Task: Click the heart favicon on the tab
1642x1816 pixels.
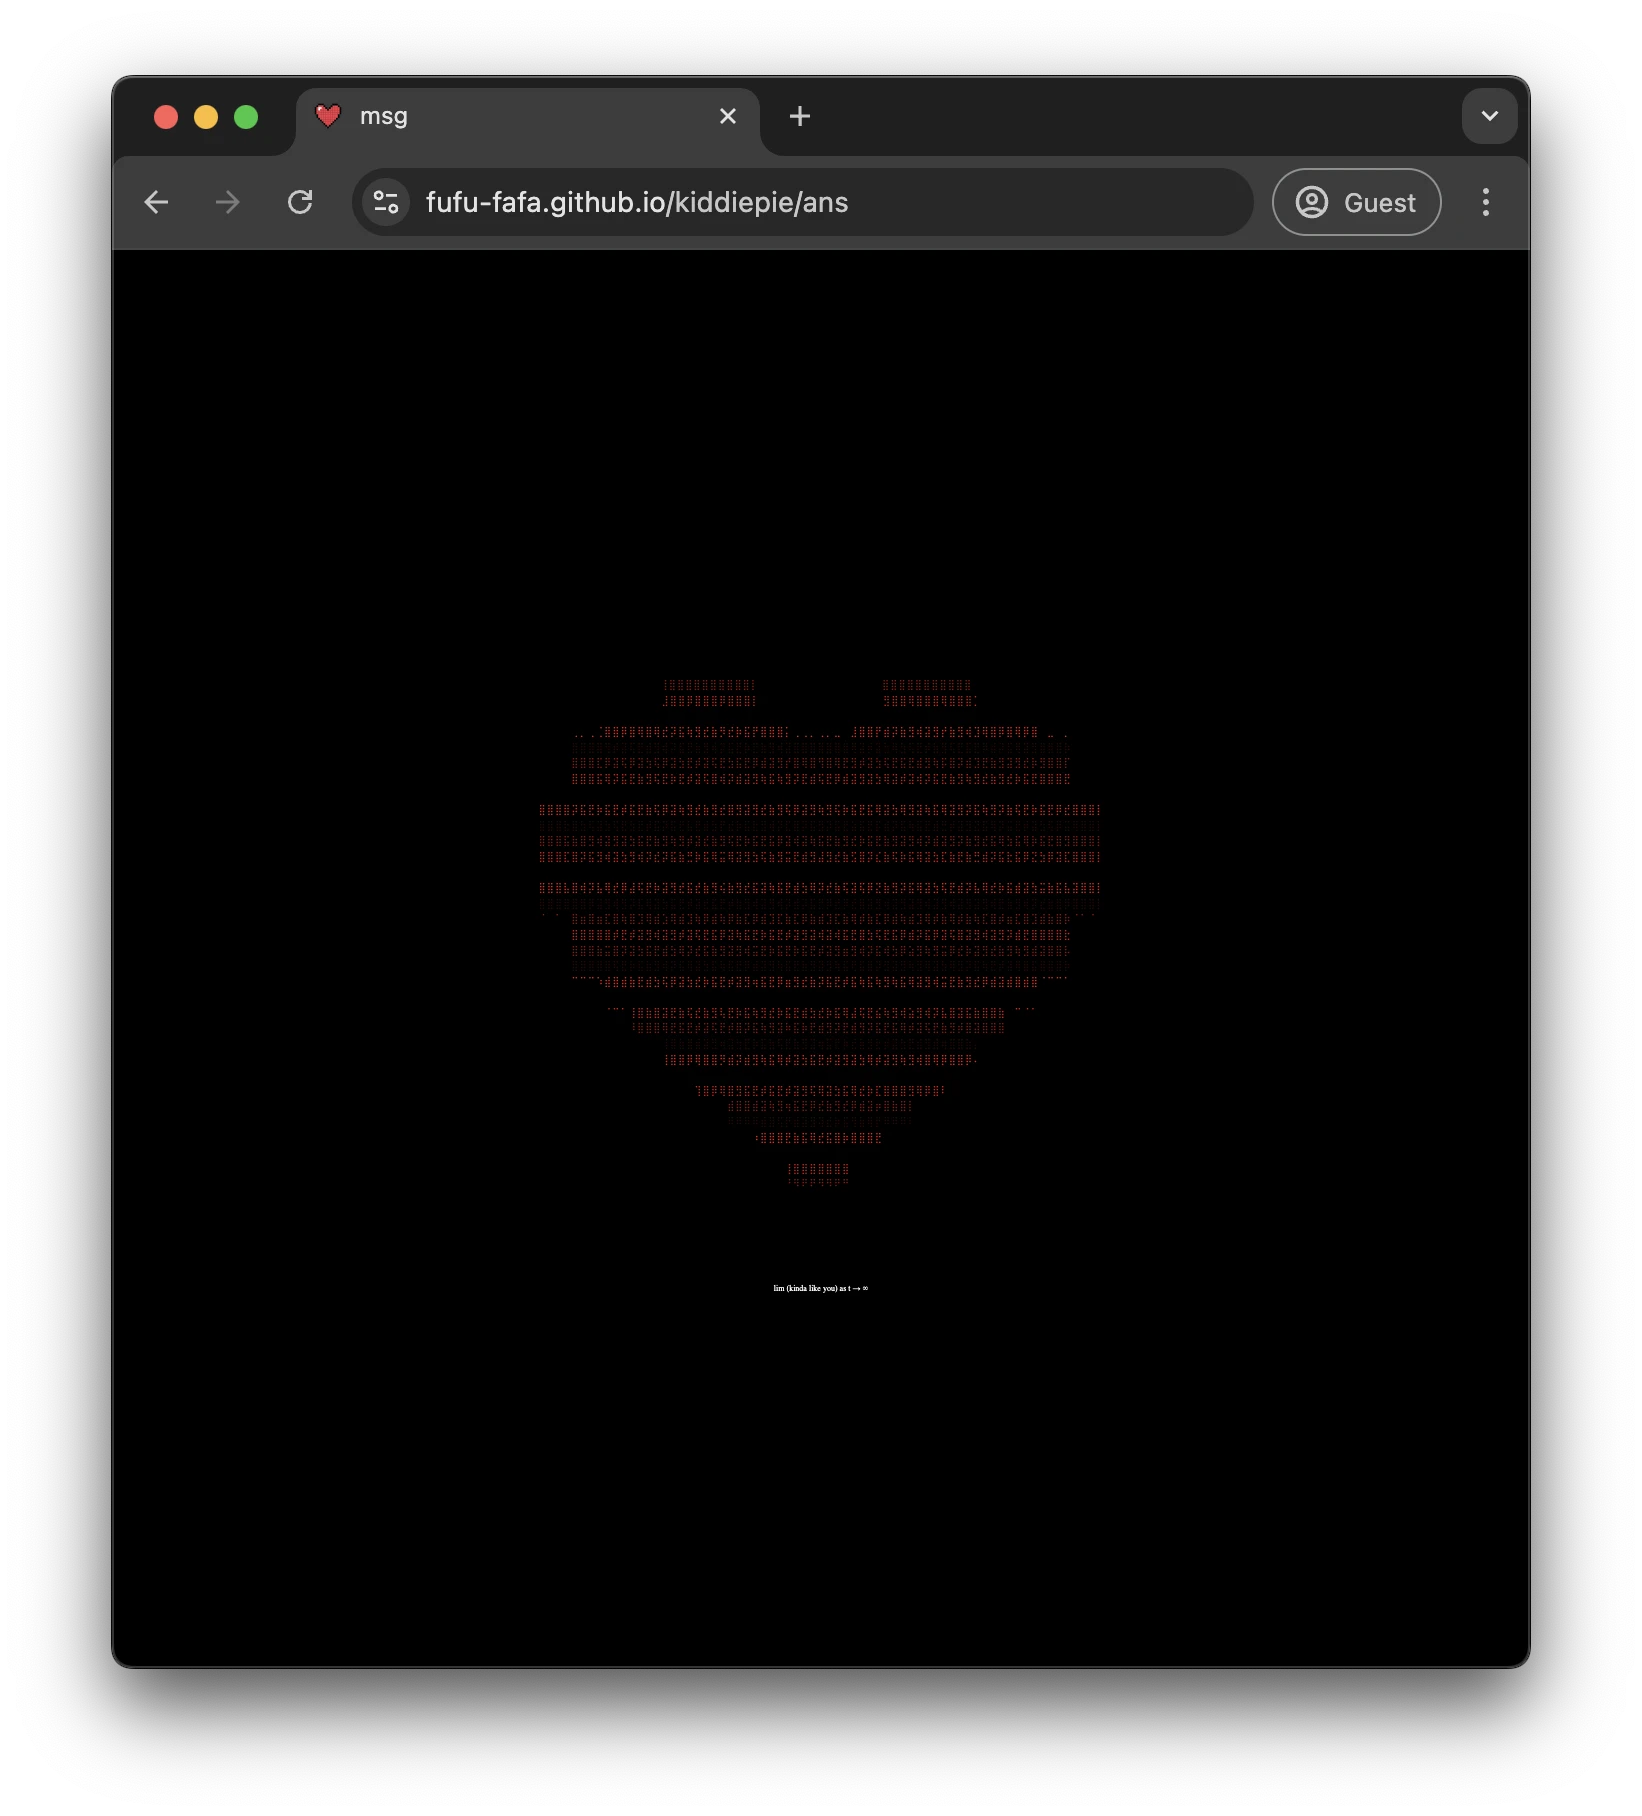Action: click(x=328, y=116)
